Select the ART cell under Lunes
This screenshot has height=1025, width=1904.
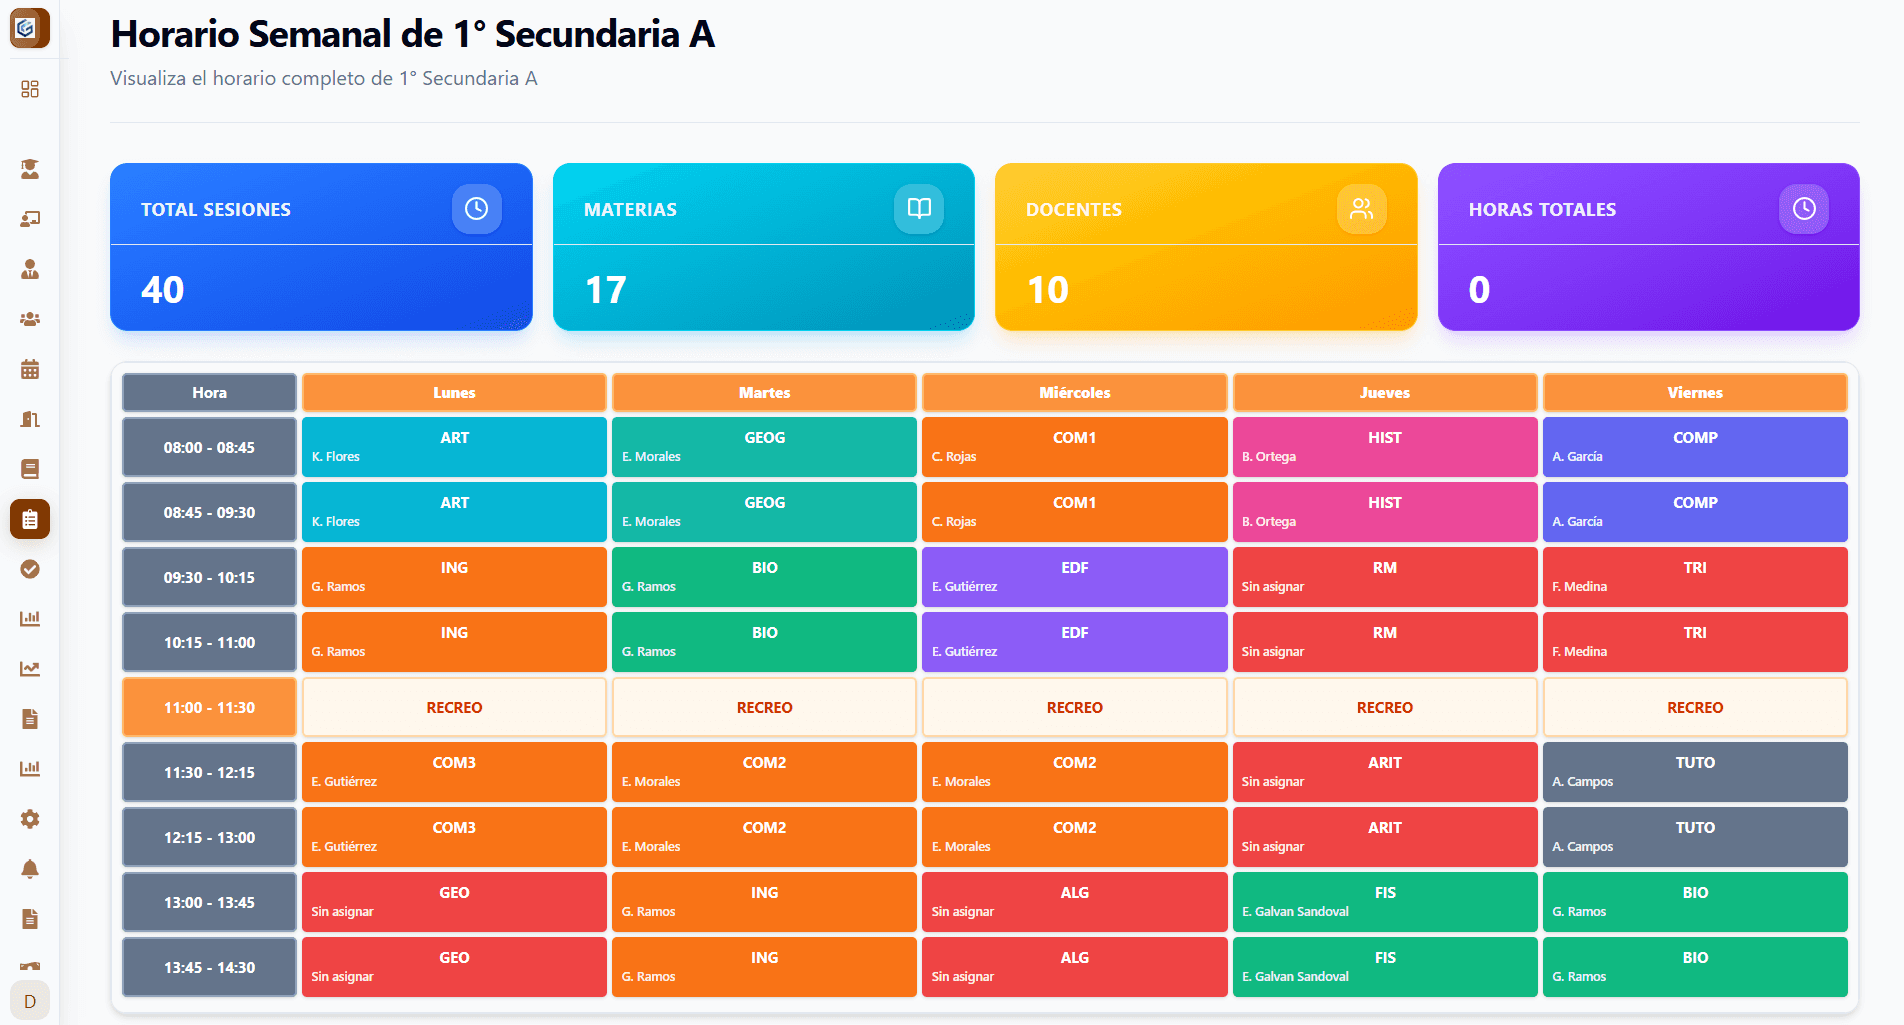(x=454, y=447)
